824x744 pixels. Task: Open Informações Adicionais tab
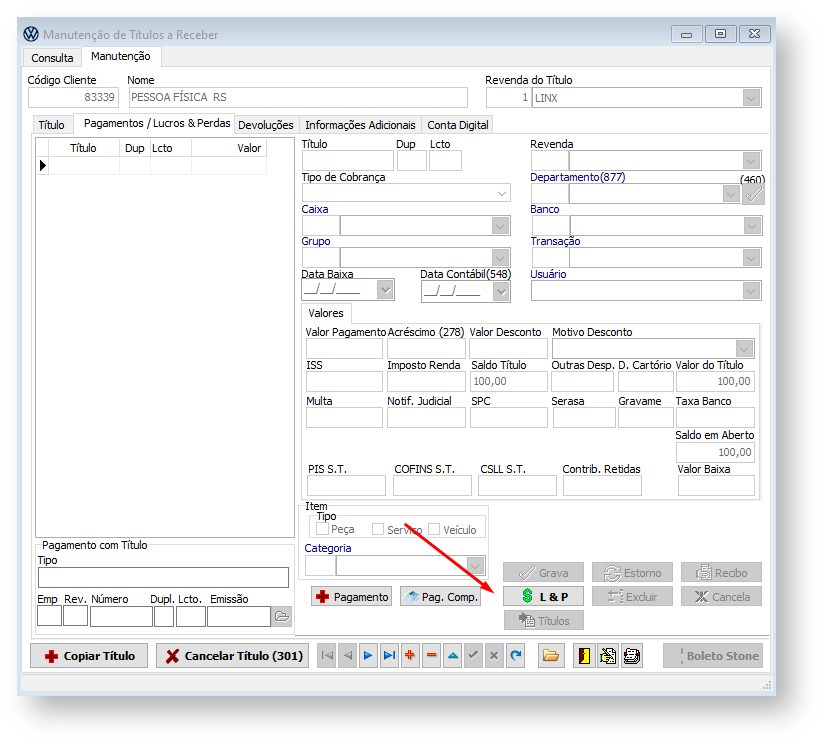pos(360,125)
